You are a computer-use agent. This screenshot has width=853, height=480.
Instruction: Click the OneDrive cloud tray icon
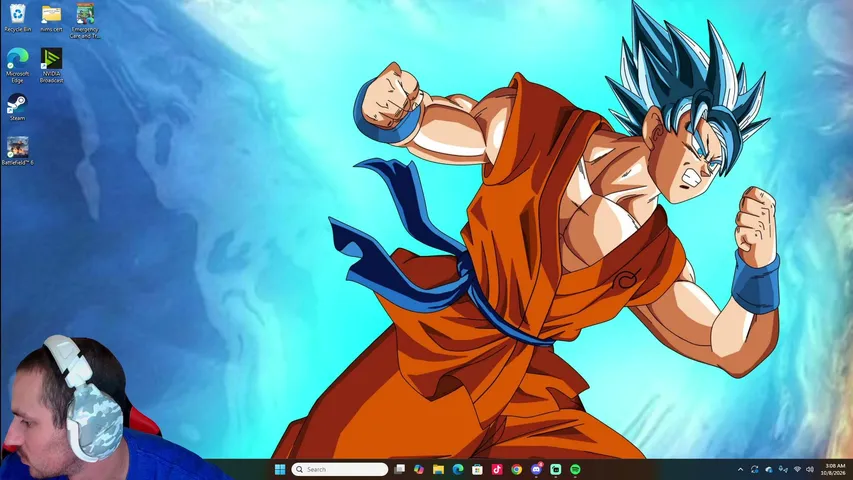coord(769,469)
